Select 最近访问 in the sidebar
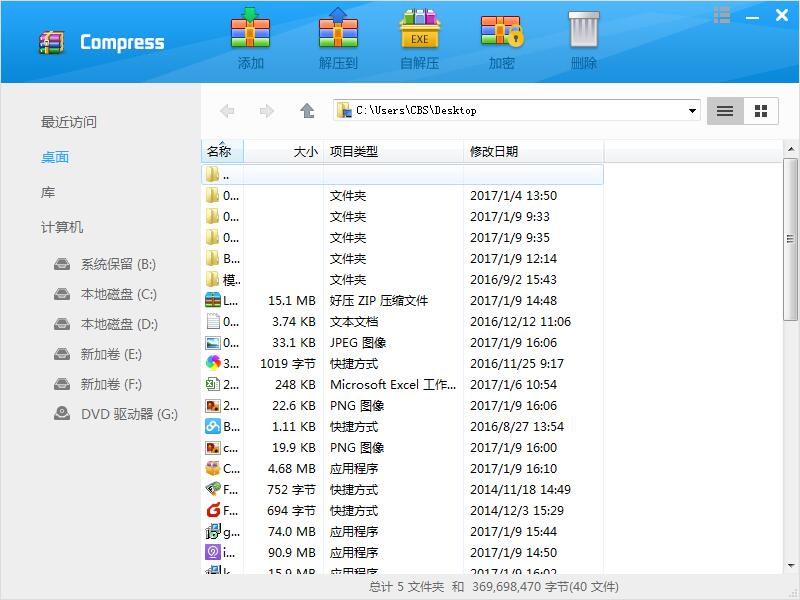The image size is (800, 600). pos(69,122)
